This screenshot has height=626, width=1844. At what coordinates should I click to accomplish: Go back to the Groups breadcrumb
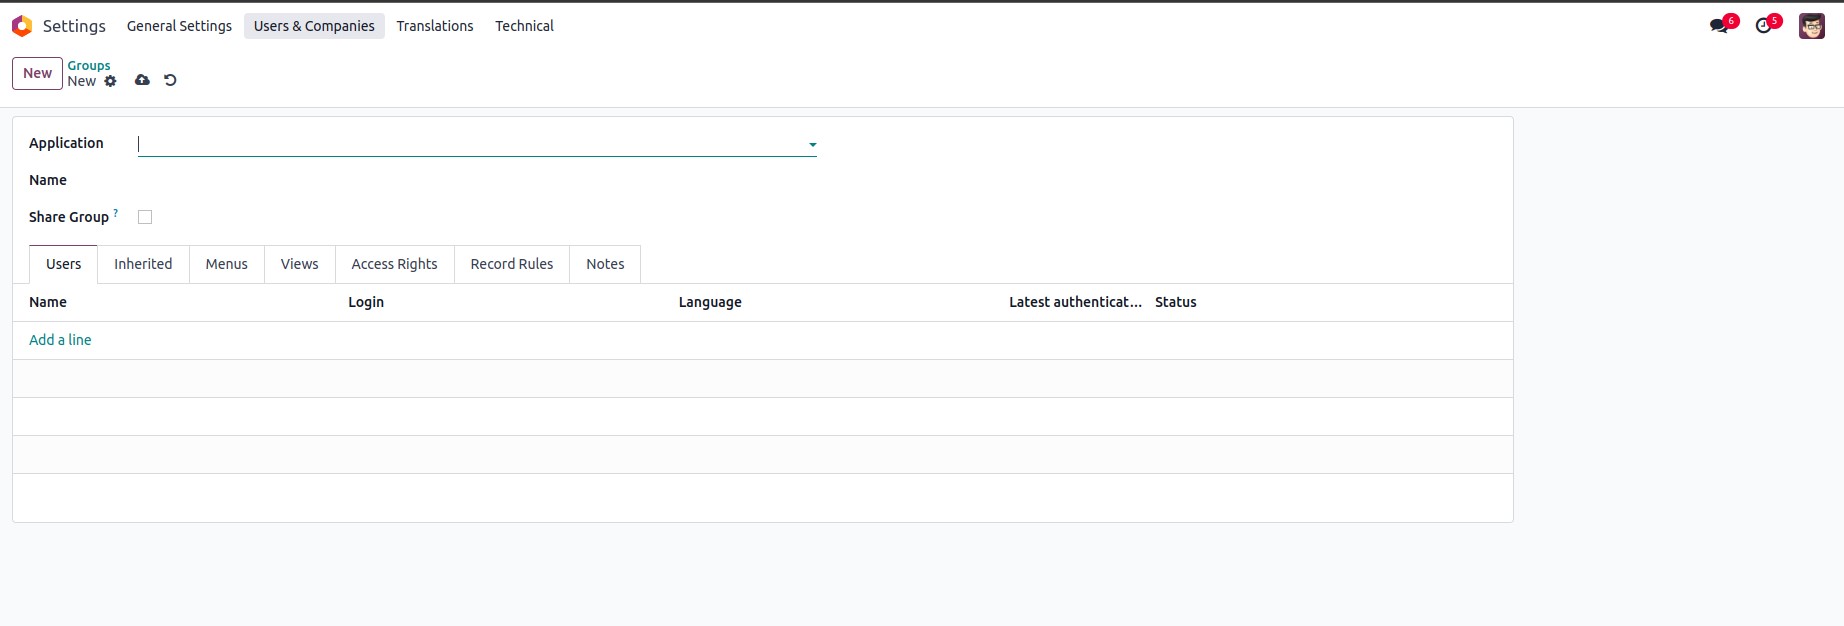tap(89, 65)
